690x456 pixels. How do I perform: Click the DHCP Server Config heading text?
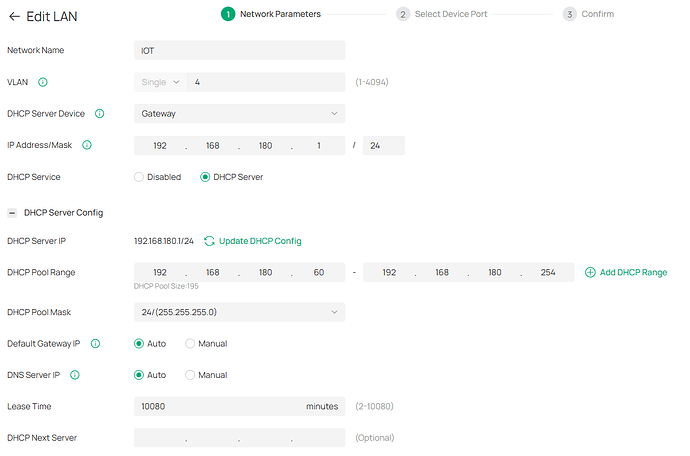click(63, 213)
